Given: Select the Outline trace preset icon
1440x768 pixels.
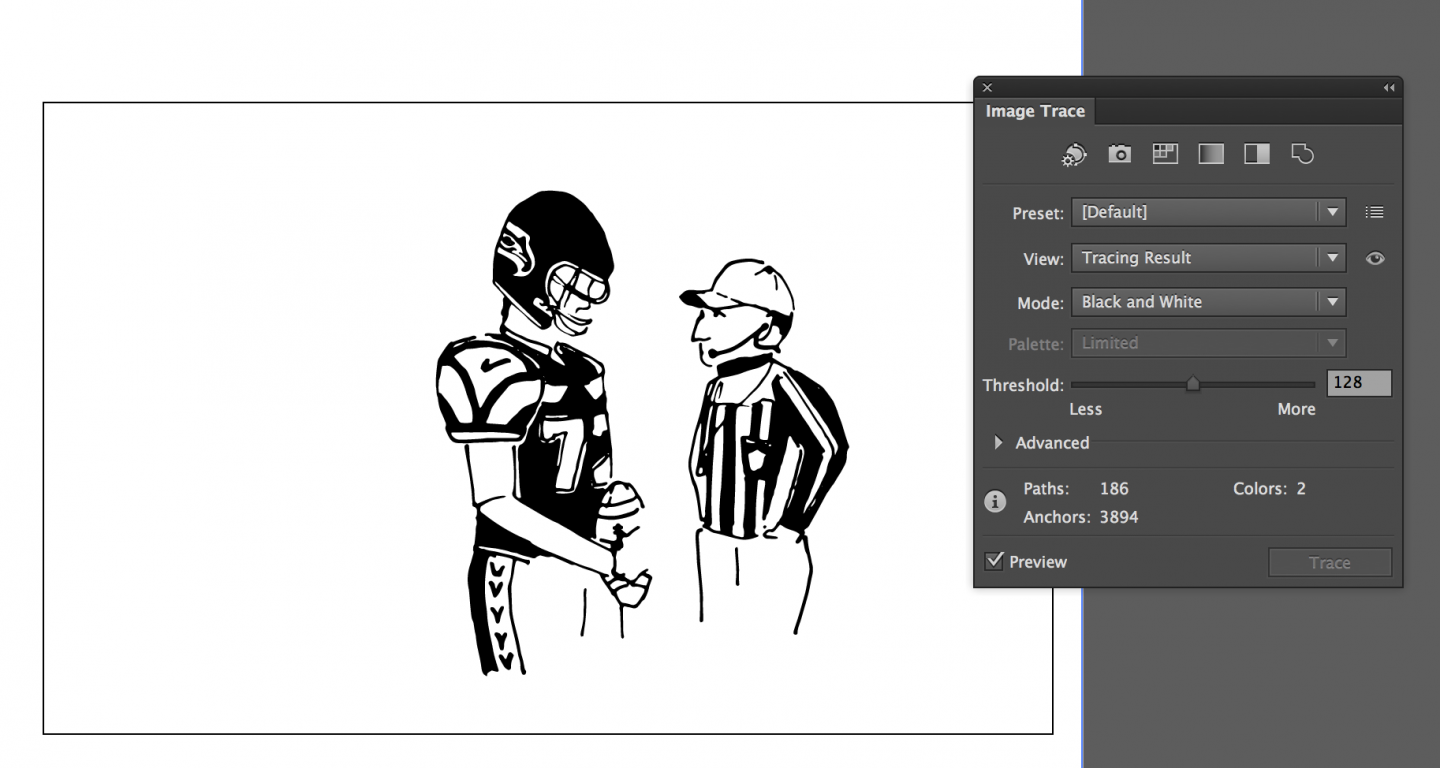Looking at the screenshot, I should [x=1302, y=154].
